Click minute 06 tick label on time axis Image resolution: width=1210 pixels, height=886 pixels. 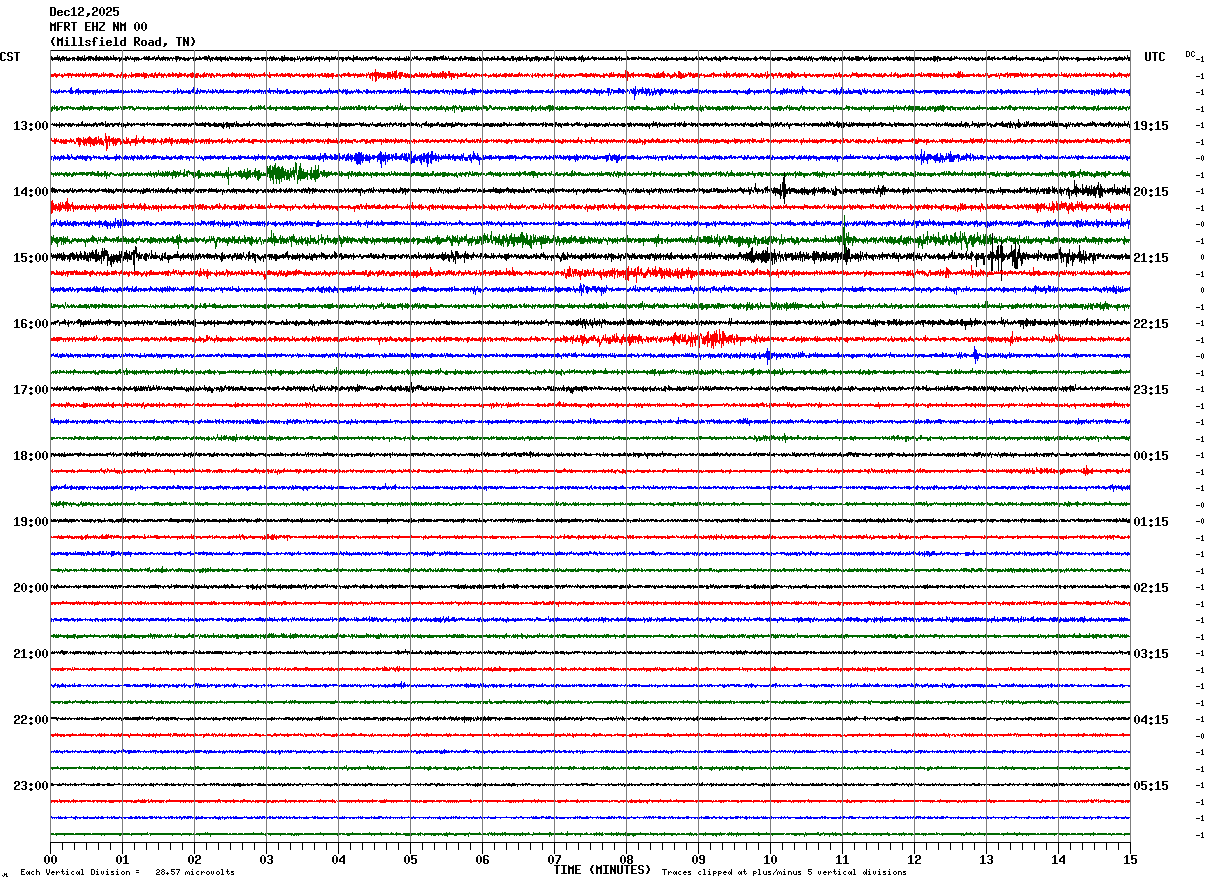482,859
